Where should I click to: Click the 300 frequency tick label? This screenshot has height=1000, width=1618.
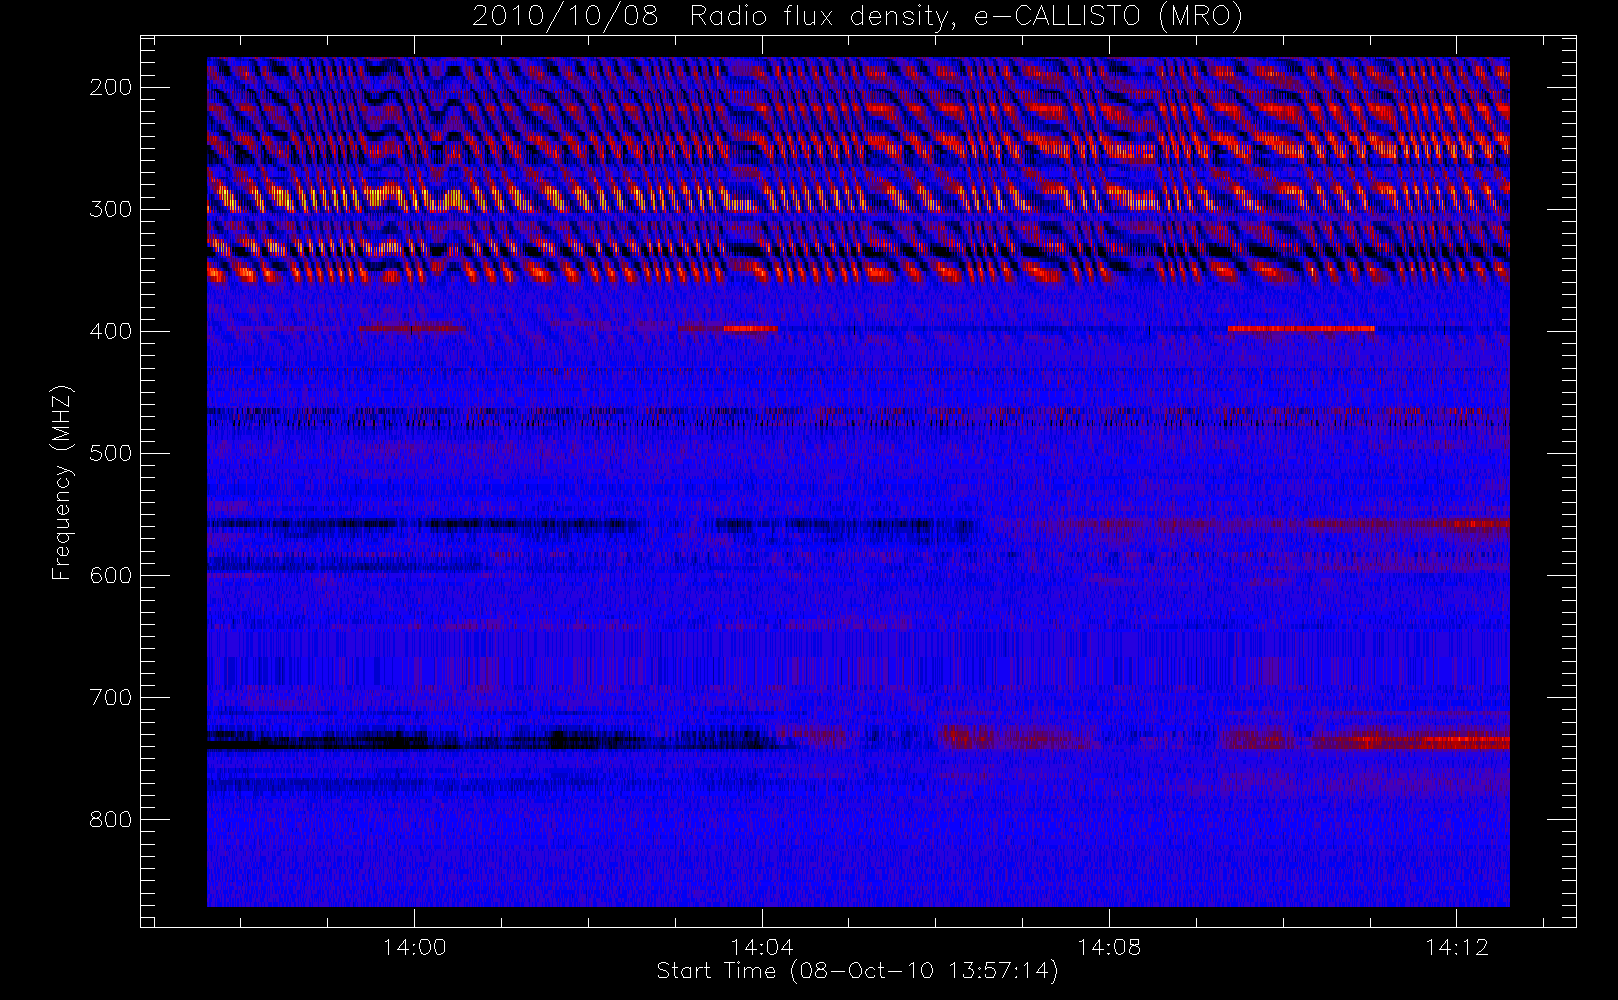[x=110, y=209]
